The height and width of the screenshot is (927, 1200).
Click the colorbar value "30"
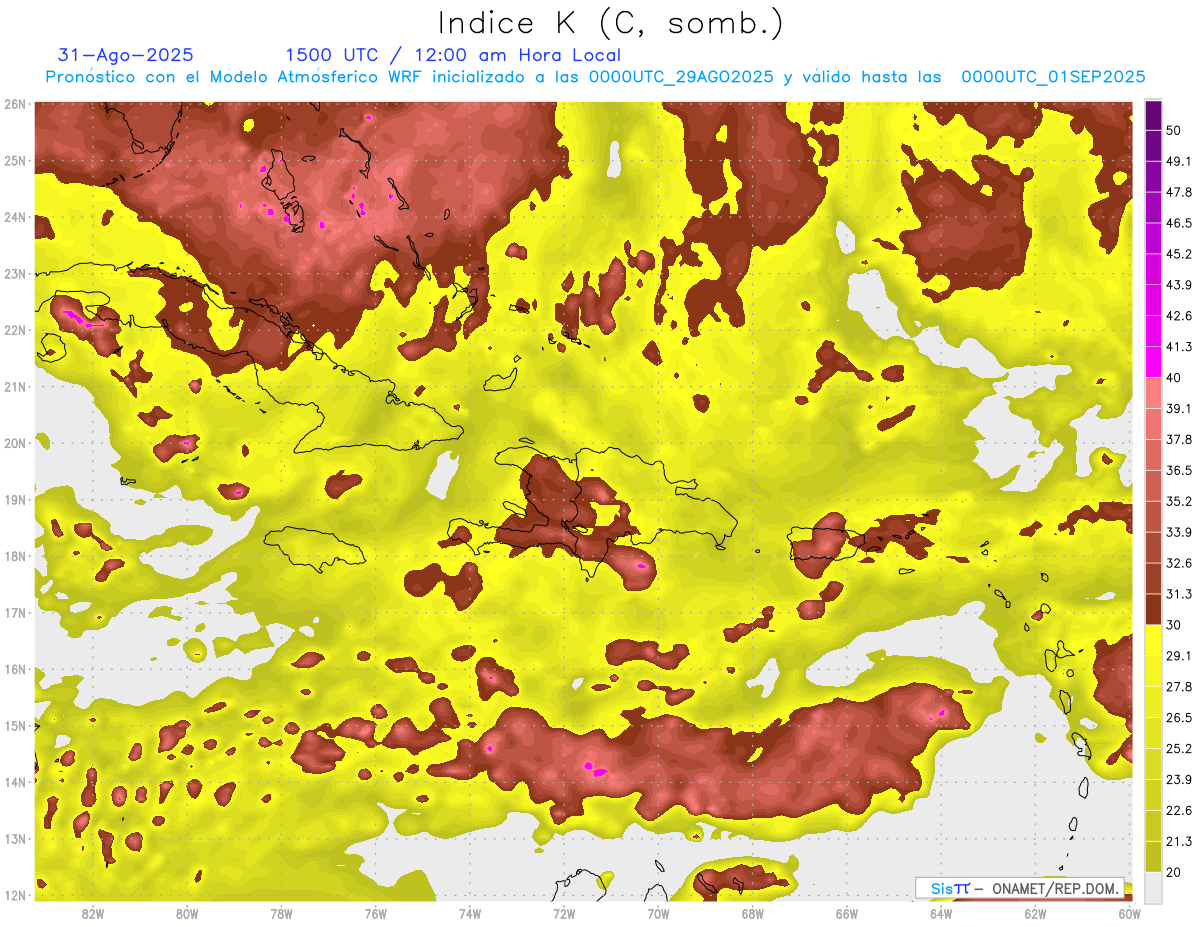(x=1175, y=625)
